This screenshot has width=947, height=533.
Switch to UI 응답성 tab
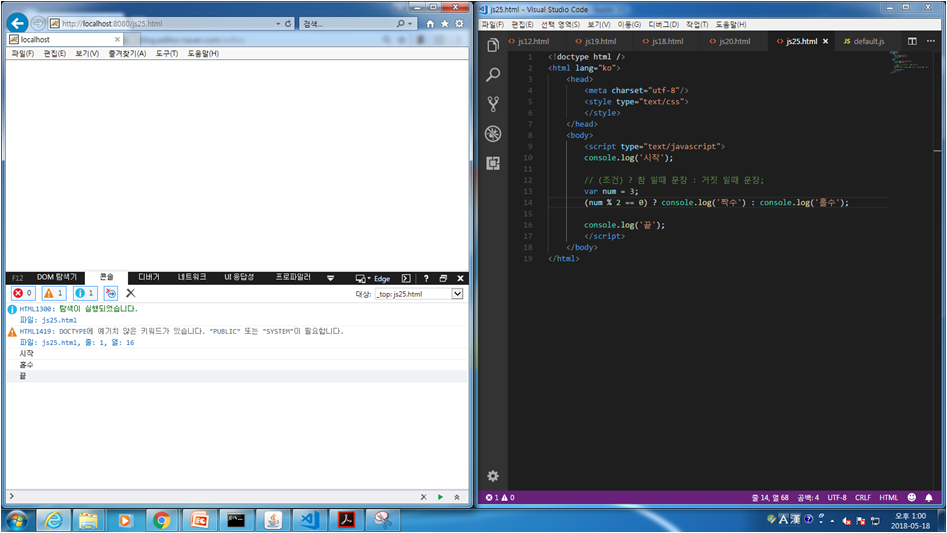click(239, 277)
